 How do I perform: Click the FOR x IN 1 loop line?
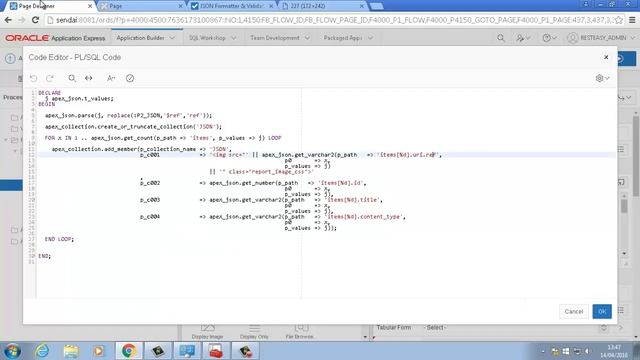163,138
